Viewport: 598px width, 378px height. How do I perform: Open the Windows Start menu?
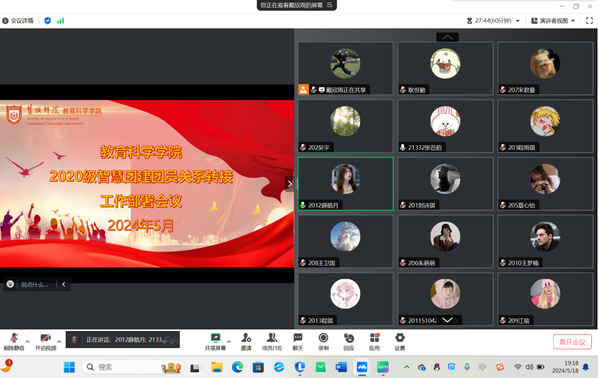[69, 367]
